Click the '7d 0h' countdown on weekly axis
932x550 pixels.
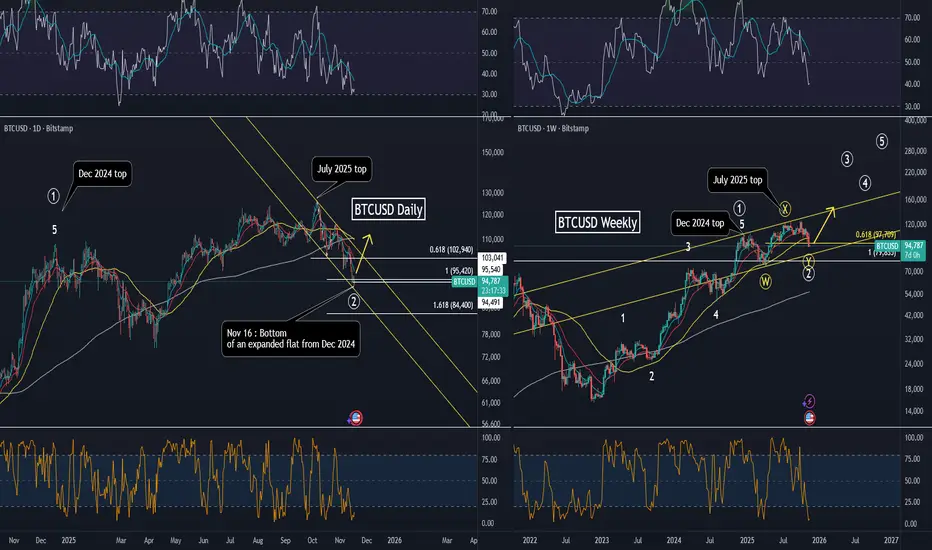click(913, 255)
